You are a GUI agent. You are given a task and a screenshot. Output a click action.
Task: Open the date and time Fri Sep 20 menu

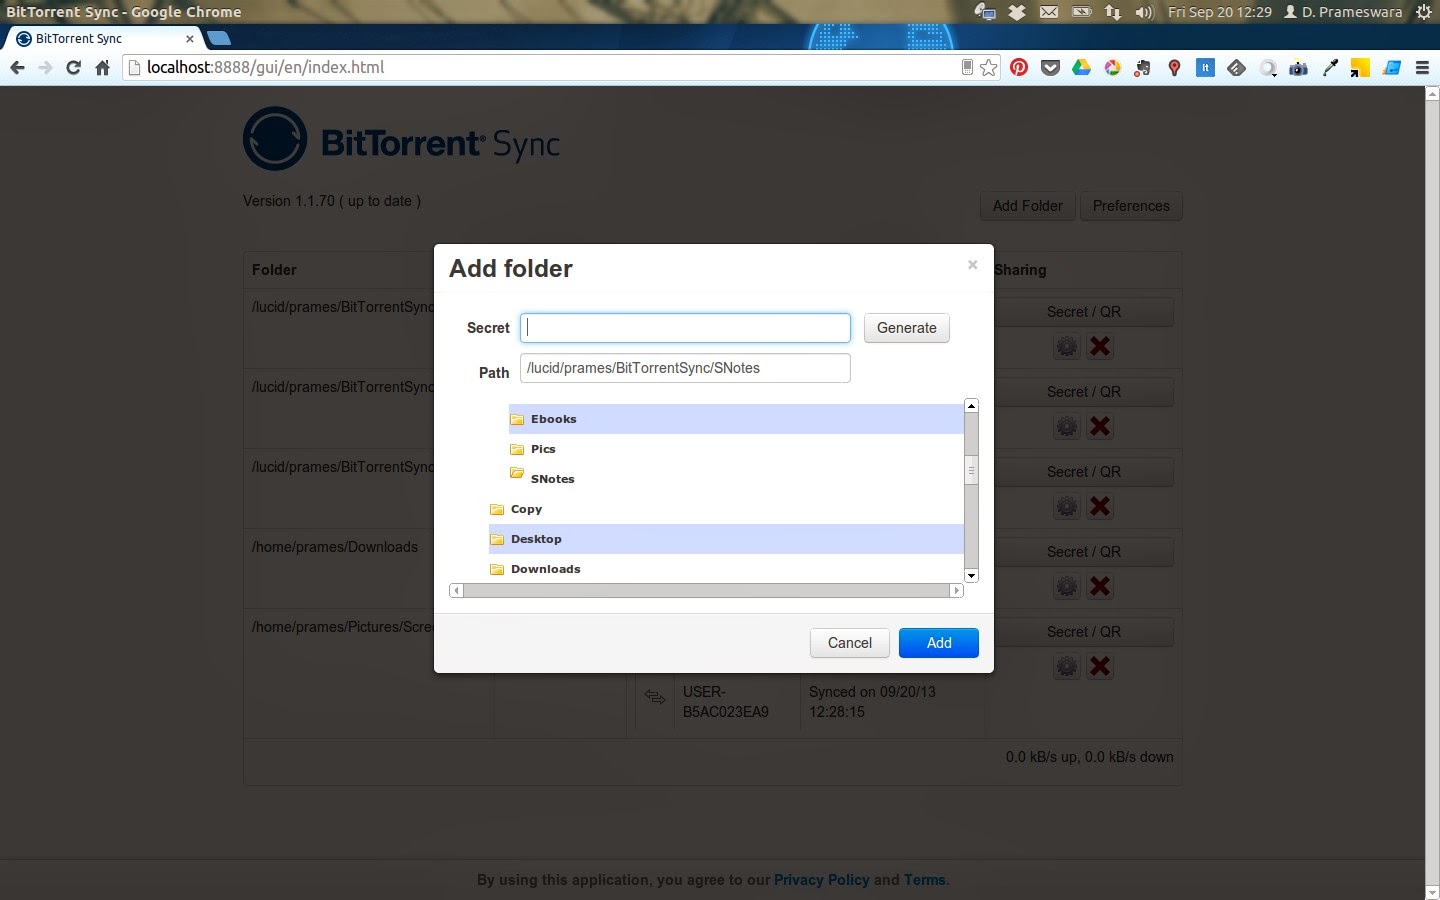click(1220, 12)
